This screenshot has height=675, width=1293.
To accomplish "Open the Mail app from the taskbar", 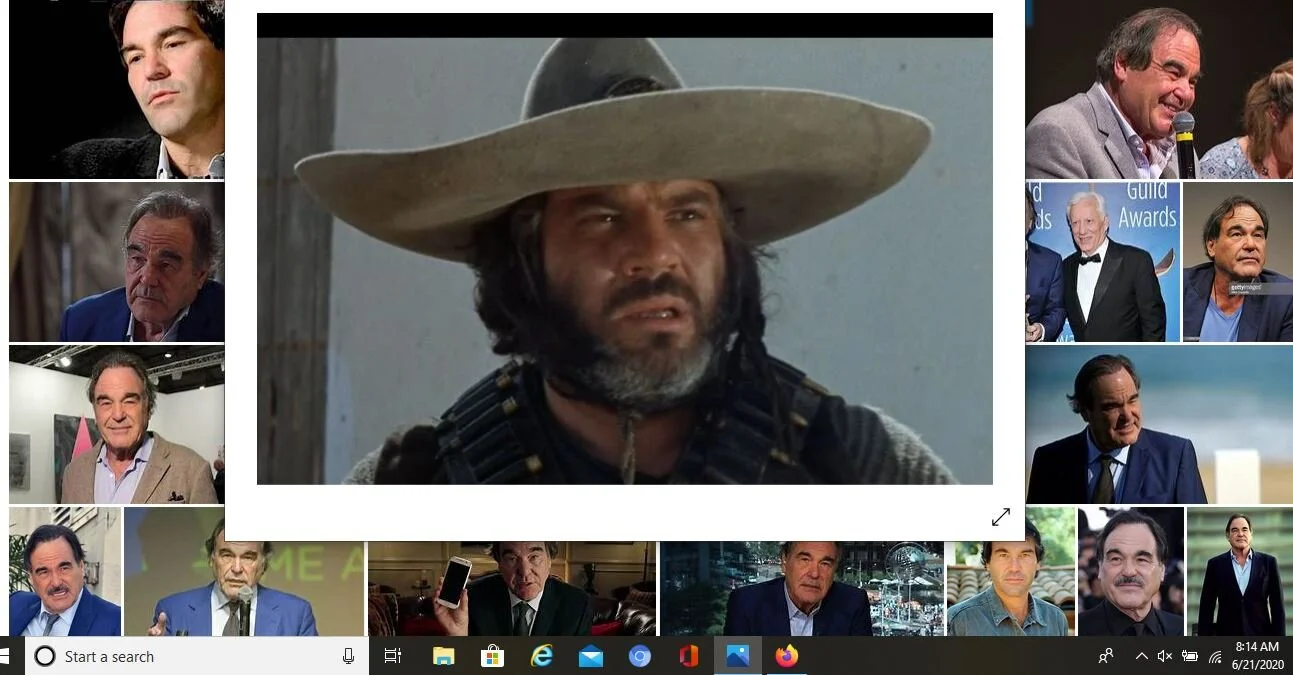I will click(591, 656).
